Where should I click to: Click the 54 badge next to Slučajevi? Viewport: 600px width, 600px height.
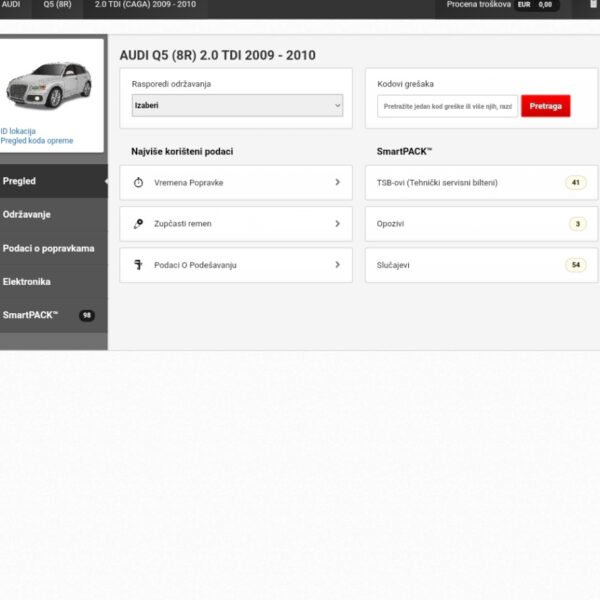point(576,265)
